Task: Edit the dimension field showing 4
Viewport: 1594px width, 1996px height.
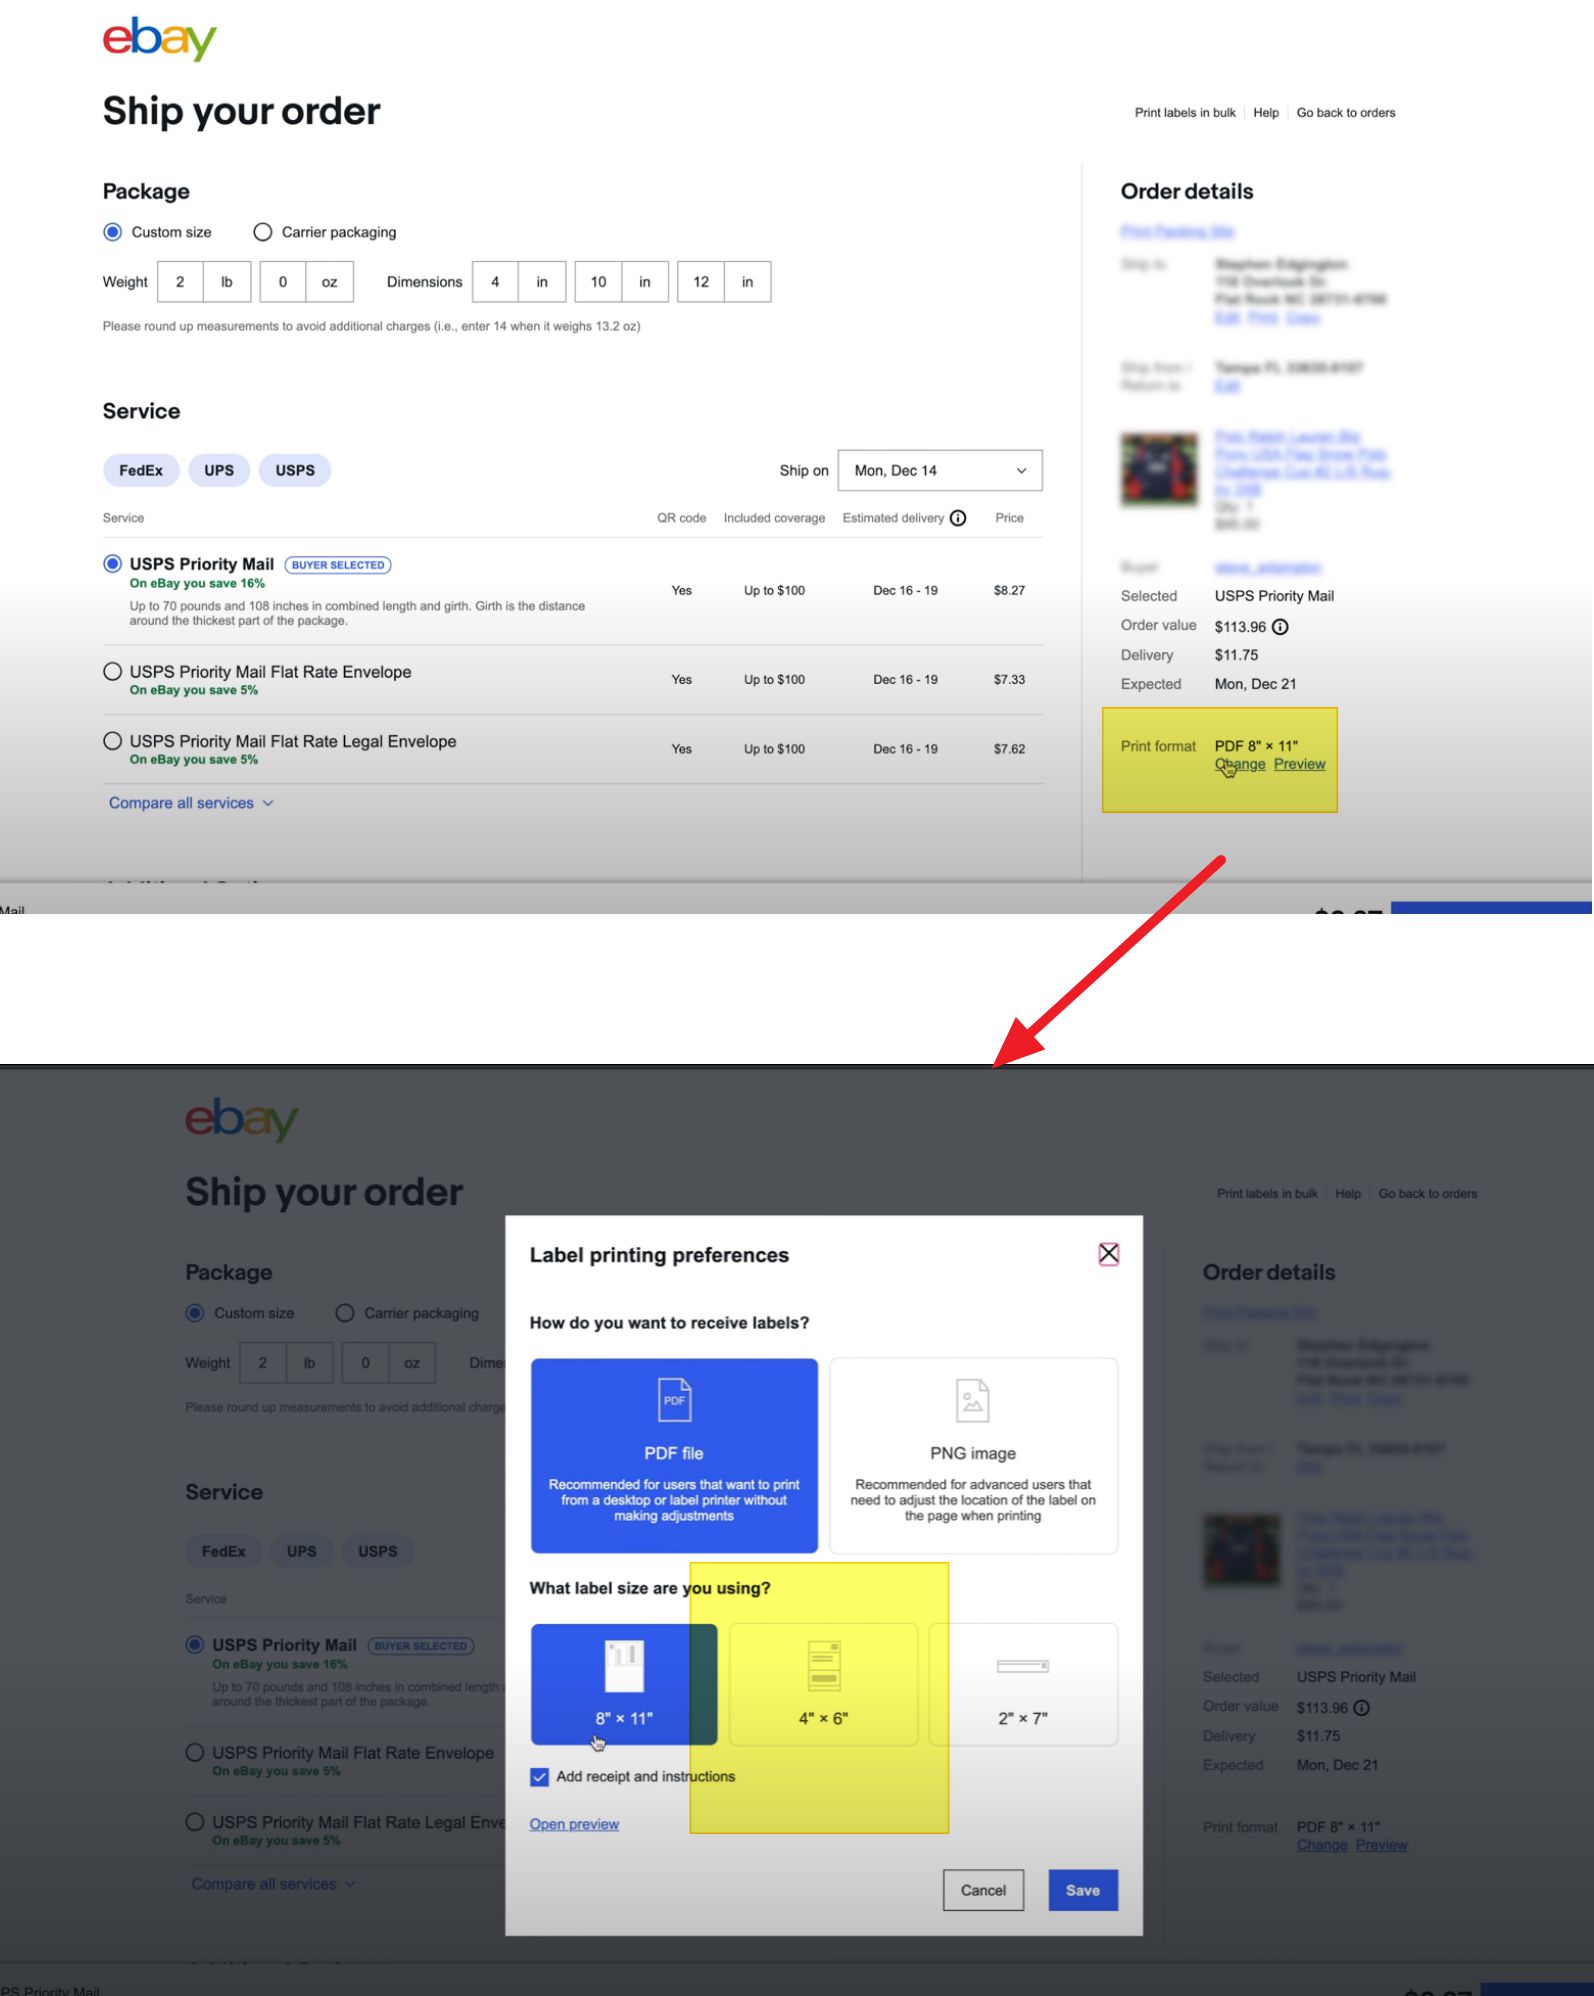Action: point(495,282)
